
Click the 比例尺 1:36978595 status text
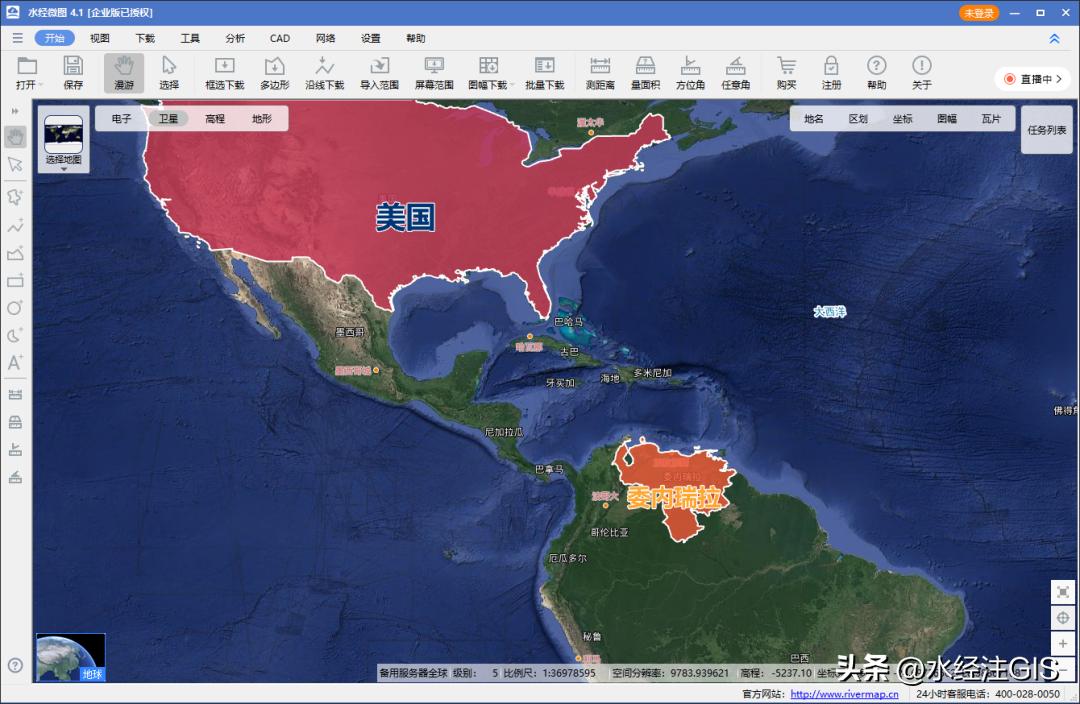[x=549, y=673]
